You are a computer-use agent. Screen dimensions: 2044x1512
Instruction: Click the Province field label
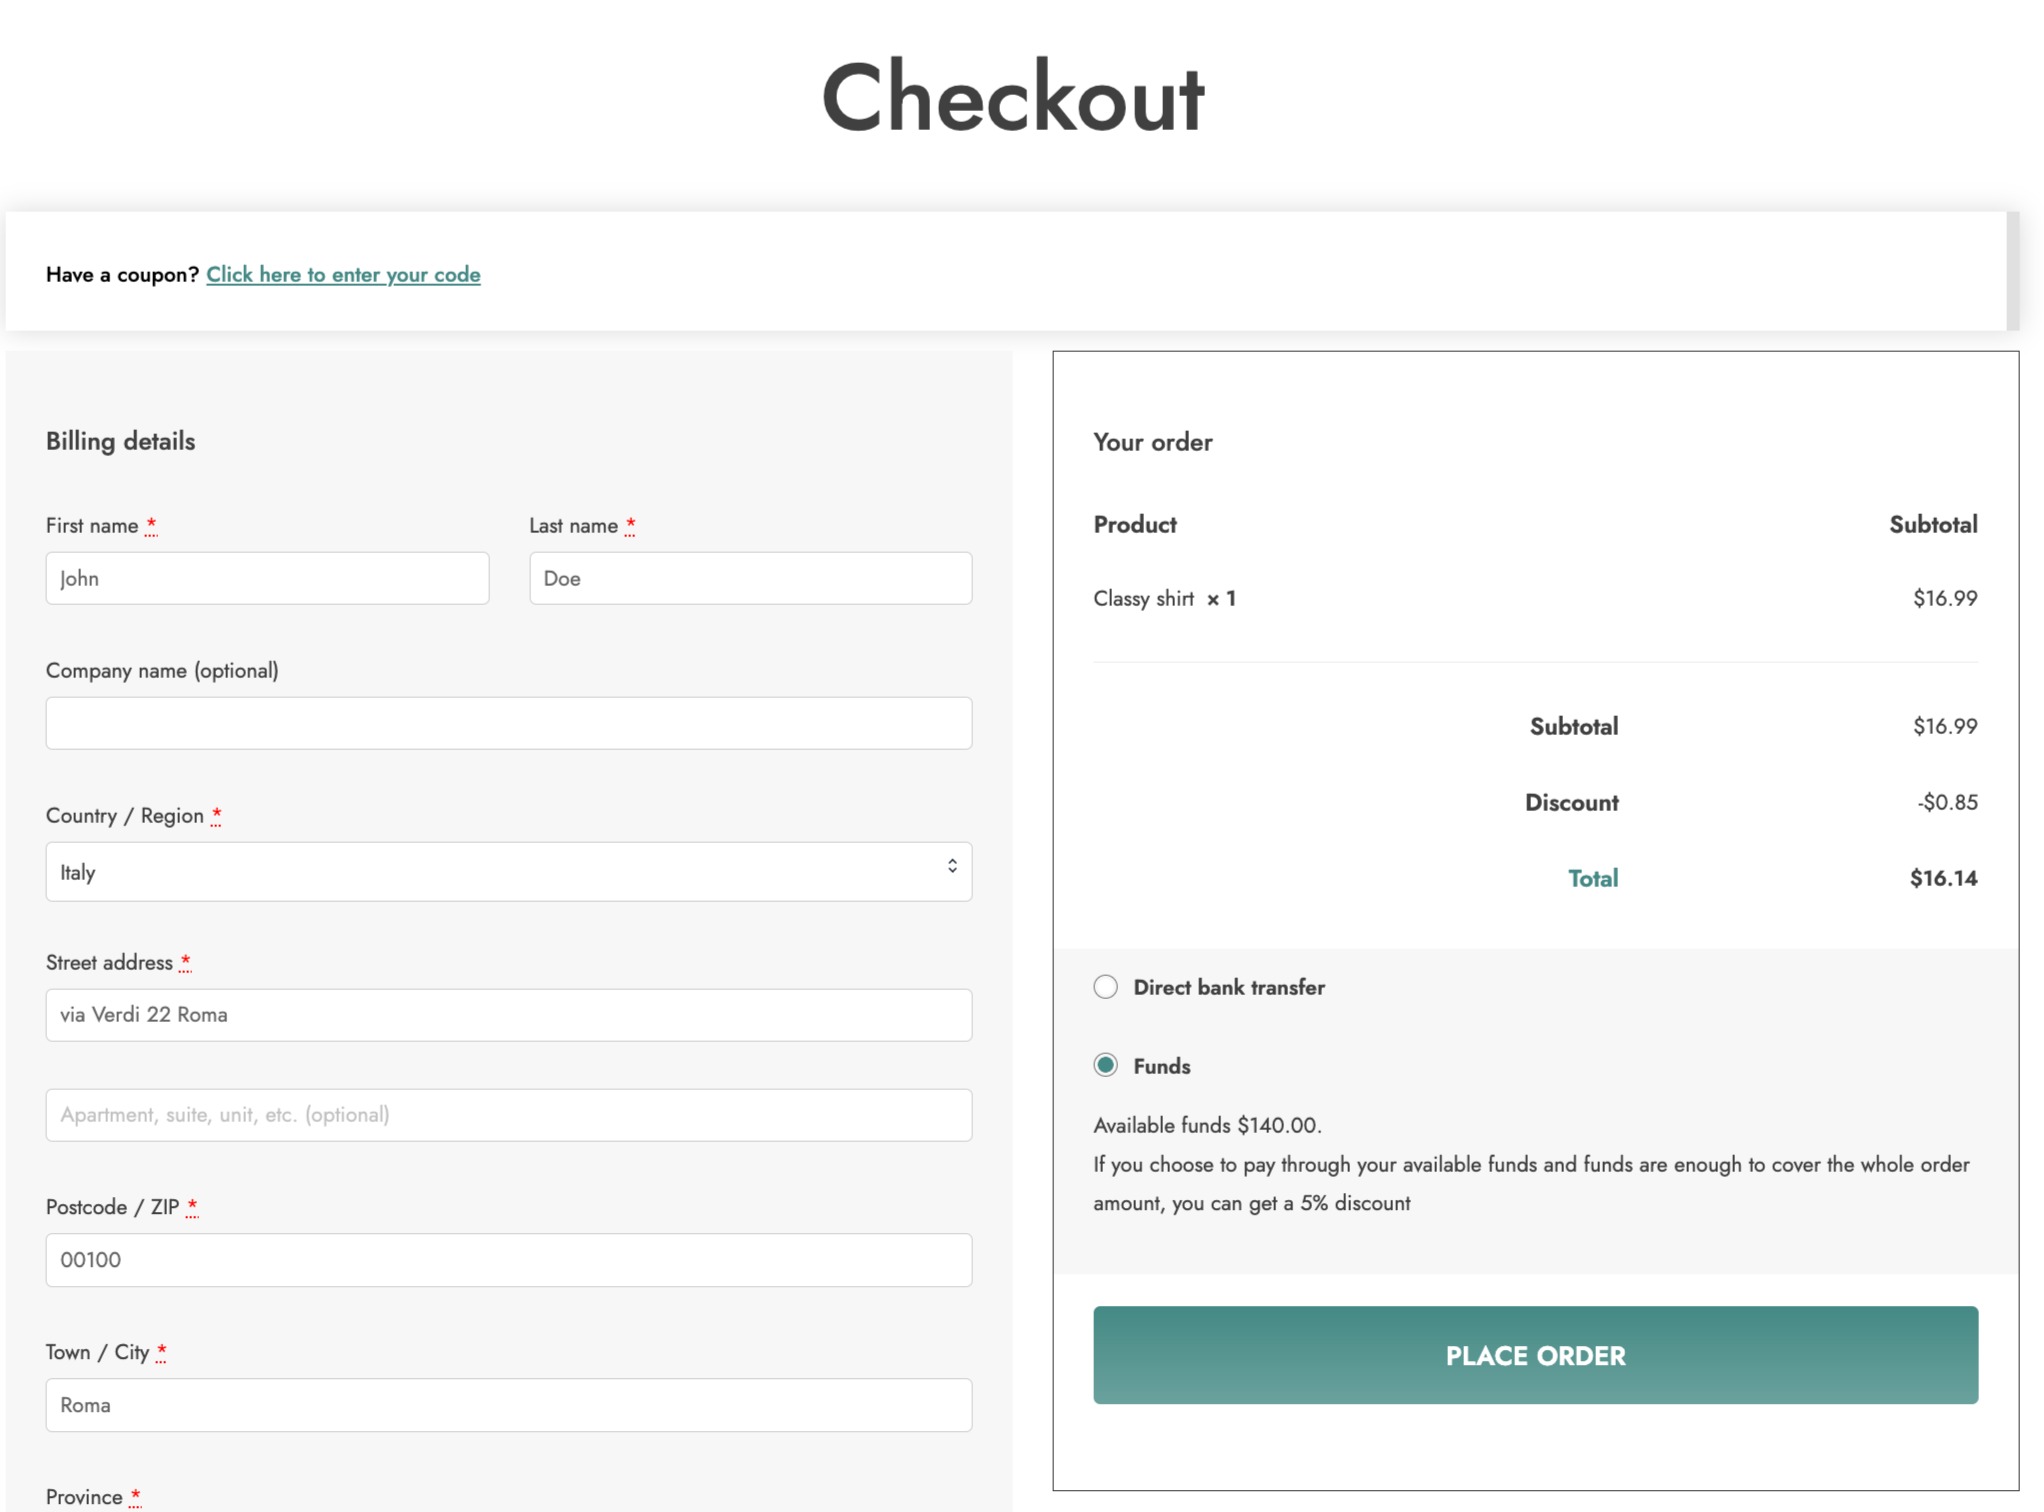pos(84,1497)
